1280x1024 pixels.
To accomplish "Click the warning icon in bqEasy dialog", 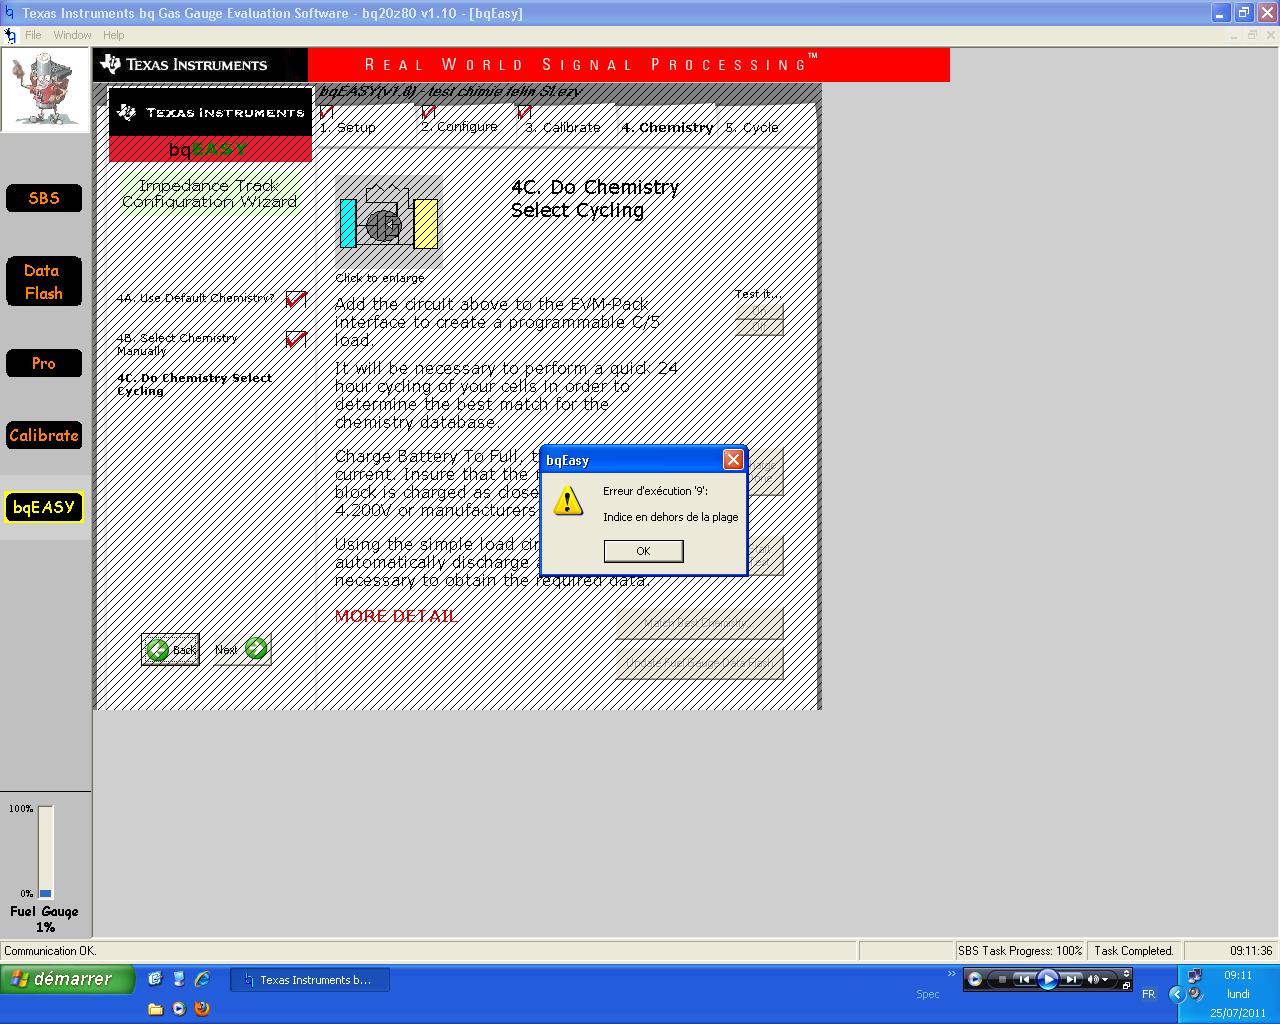I will pyautogui.click(x=568, y=501).
